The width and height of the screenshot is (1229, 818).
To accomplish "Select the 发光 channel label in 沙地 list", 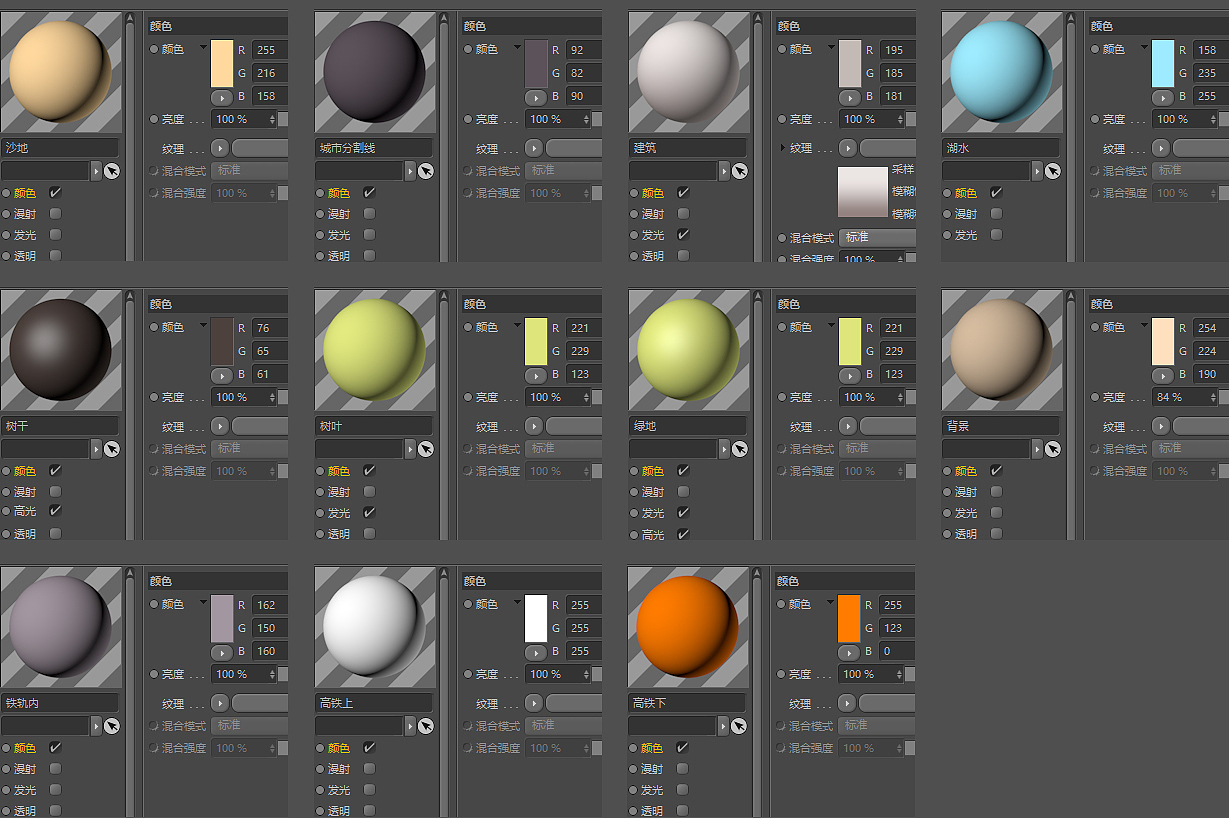I will coord(25,235).
